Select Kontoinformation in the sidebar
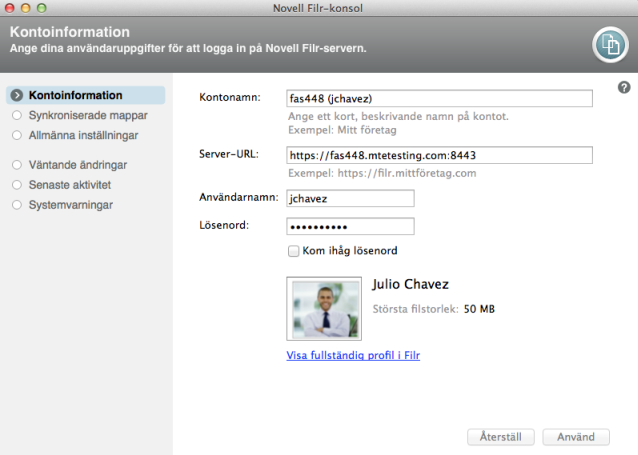The image size is (638, 455). (x=86, y=95)
